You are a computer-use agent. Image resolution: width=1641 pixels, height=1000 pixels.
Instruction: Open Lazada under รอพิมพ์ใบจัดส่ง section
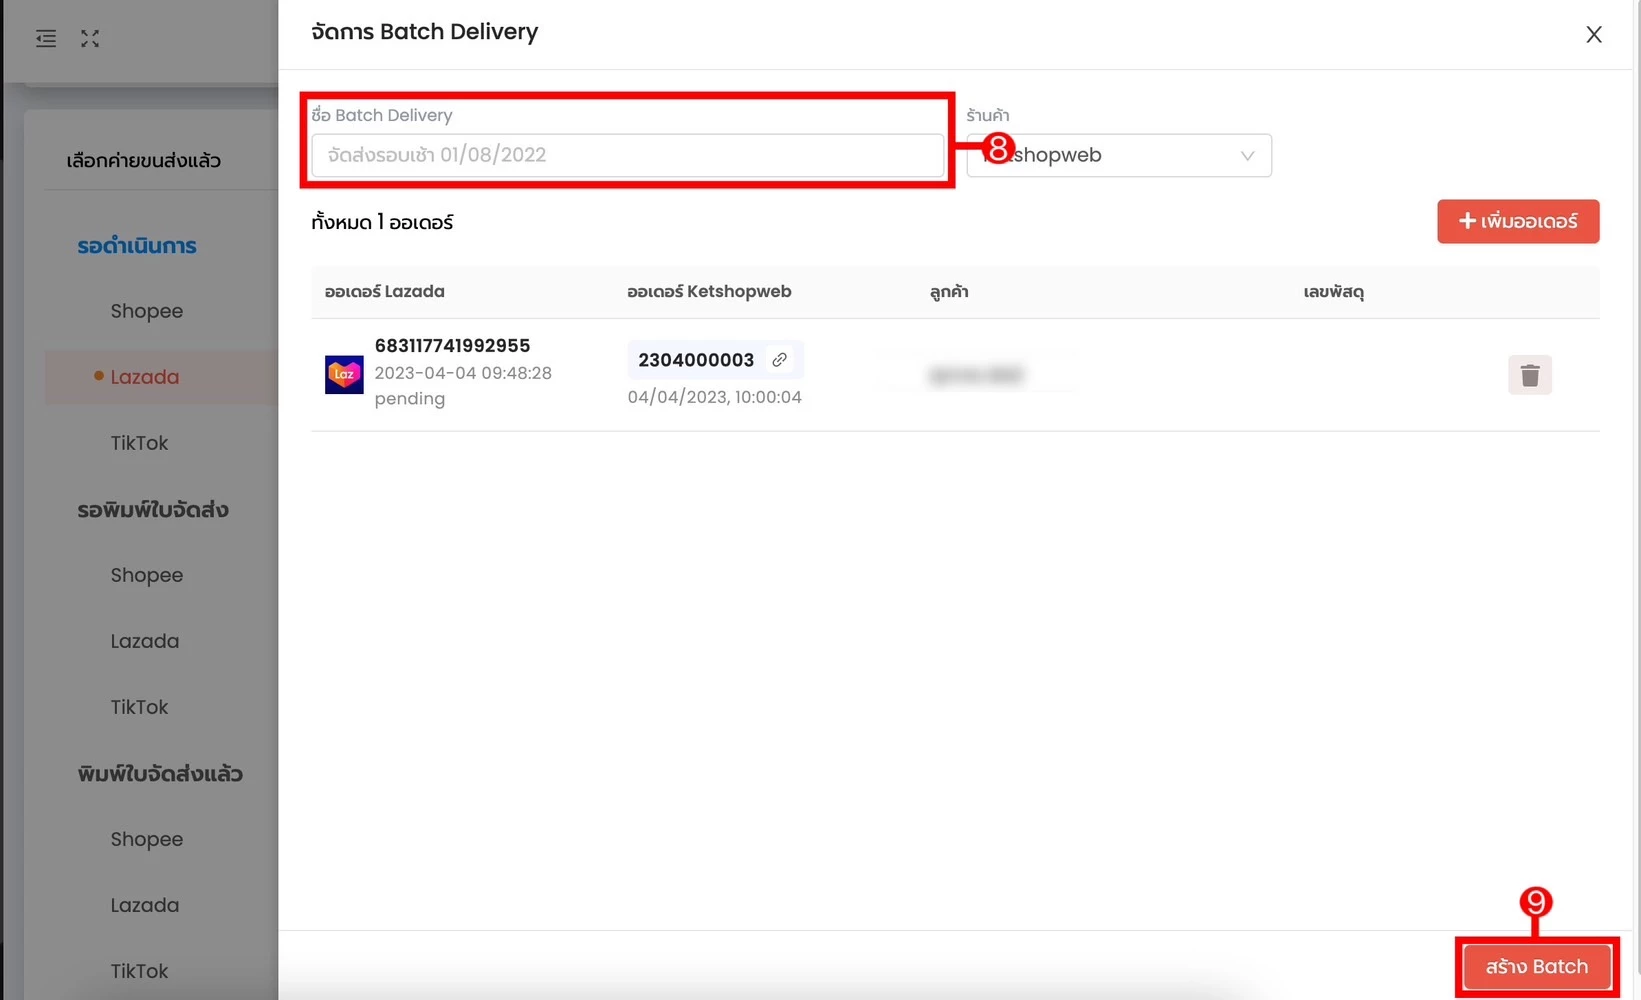pos(145,641)
